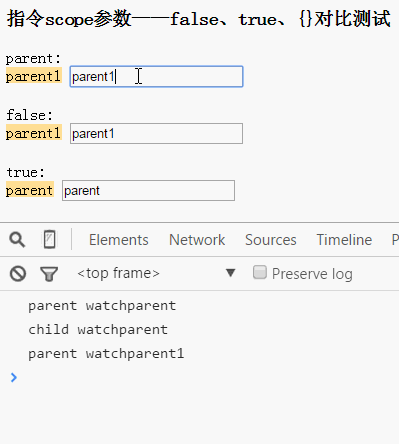Clear console with the ban icon
399x444 pixels.
click(x=18, y=274)
